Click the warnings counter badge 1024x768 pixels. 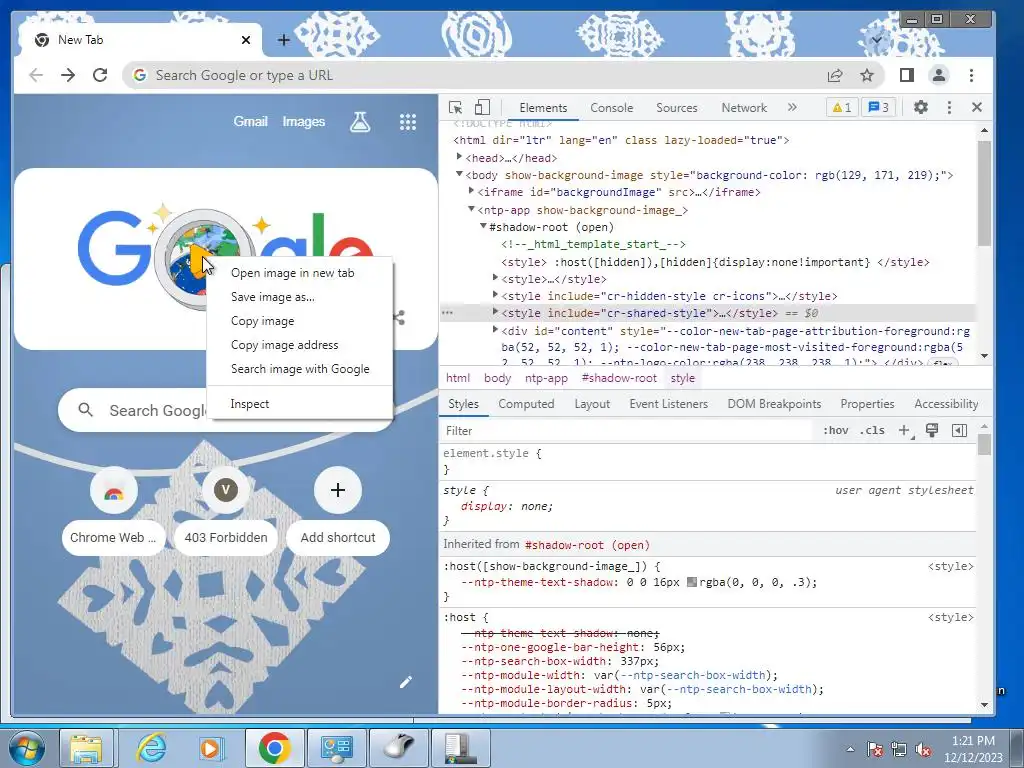[842, 108]
